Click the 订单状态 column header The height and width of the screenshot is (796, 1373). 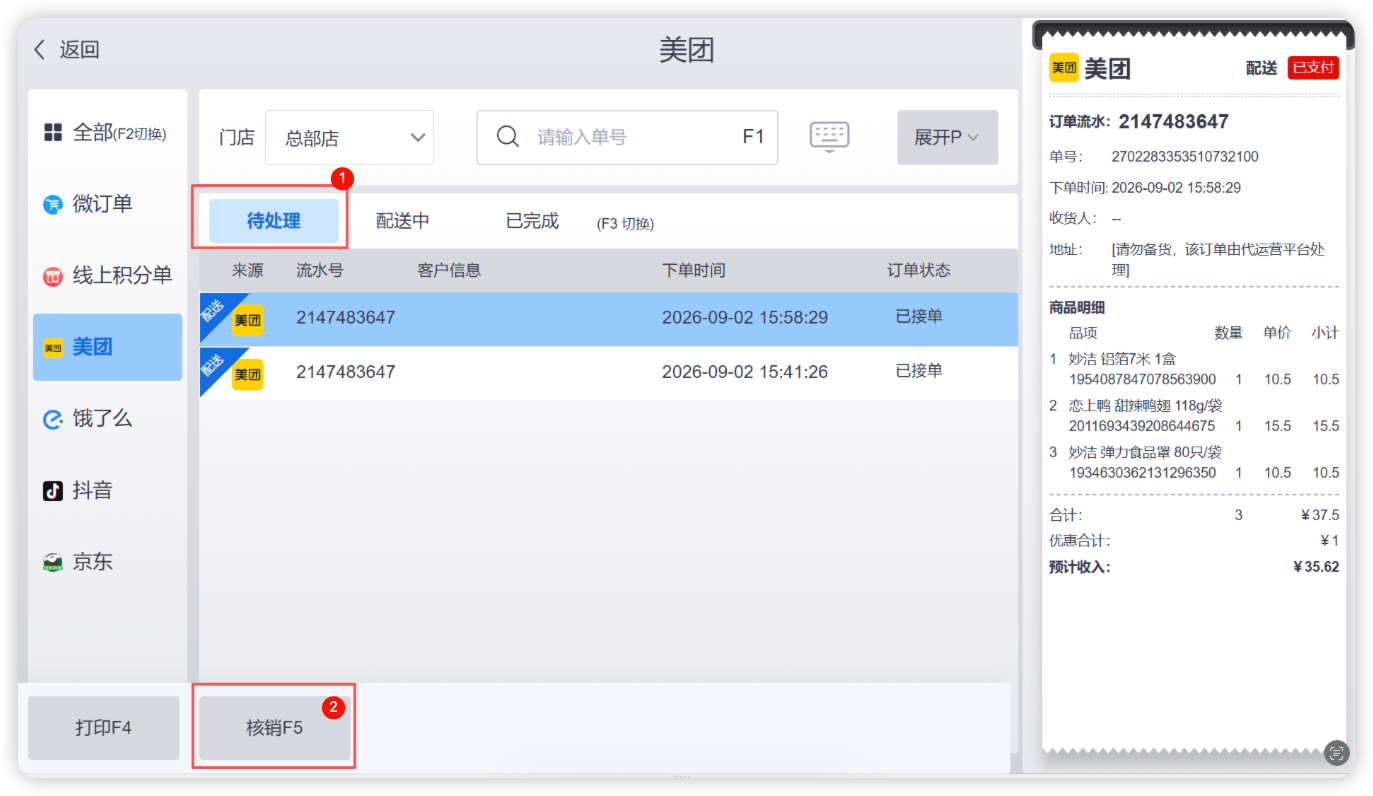[919, 270]
